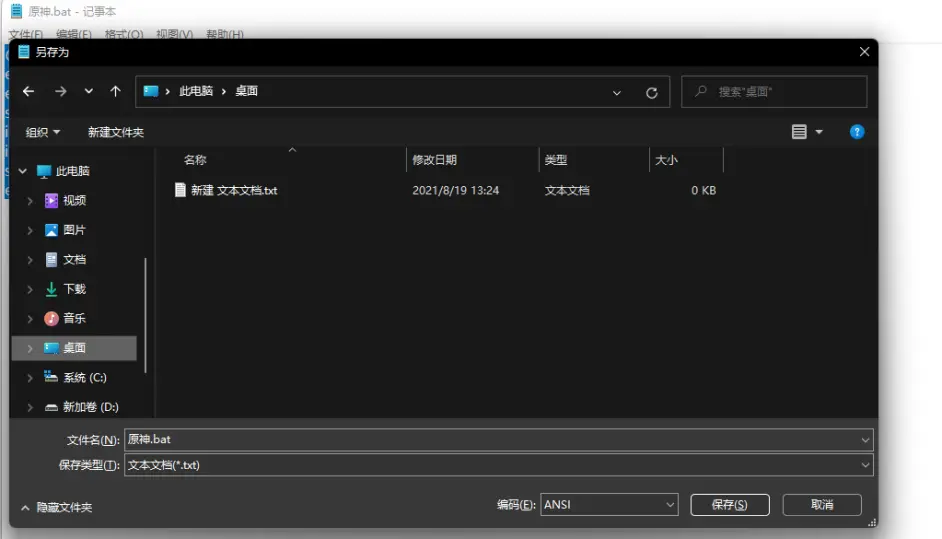Expand the 下载 folder node
Image resolution: width=942 pixels, height=539 pixels.
tap(29, 289)
